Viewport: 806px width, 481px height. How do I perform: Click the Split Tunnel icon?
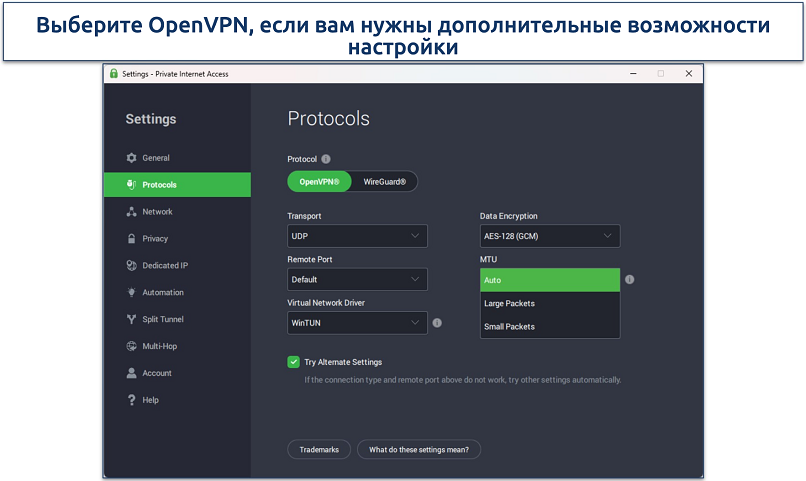pos(131,320)
